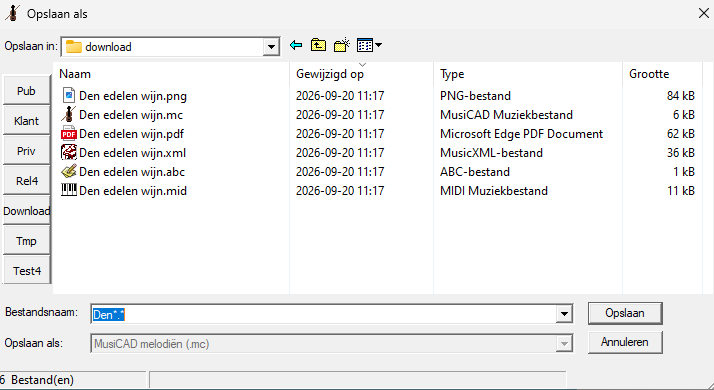Click the folder icon in Opslaan in box
Screen dimensions: 714x390
pos(74,46)
